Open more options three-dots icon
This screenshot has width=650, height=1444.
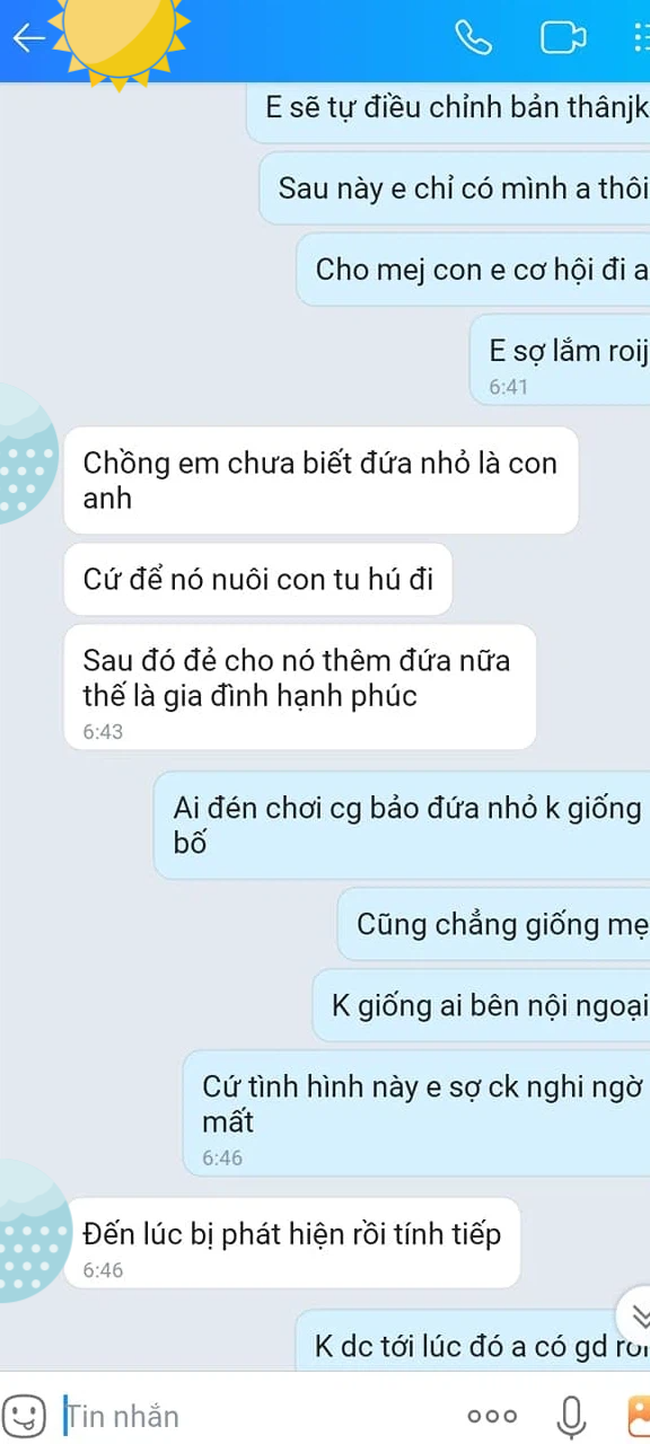(492, 1416)
